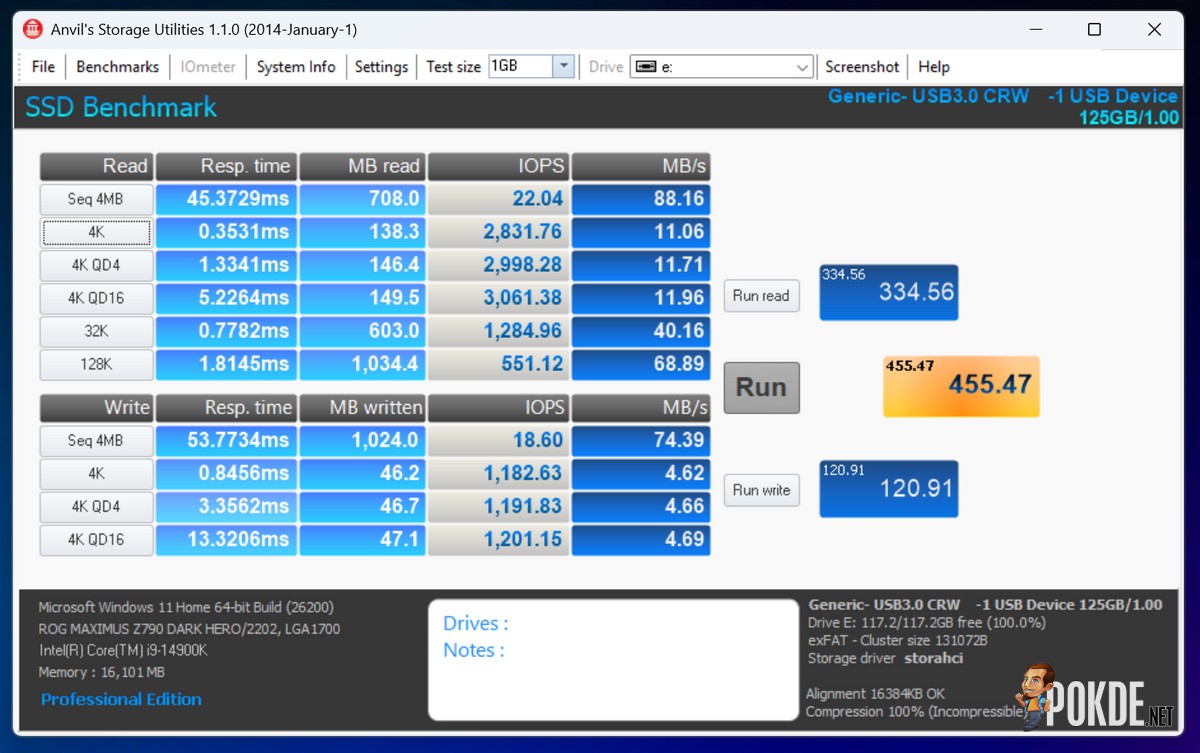Minimize the Anvil's Storage Utilities window
The height and width of the screenshot is (753, 1200).
(x=1034, y=29)
